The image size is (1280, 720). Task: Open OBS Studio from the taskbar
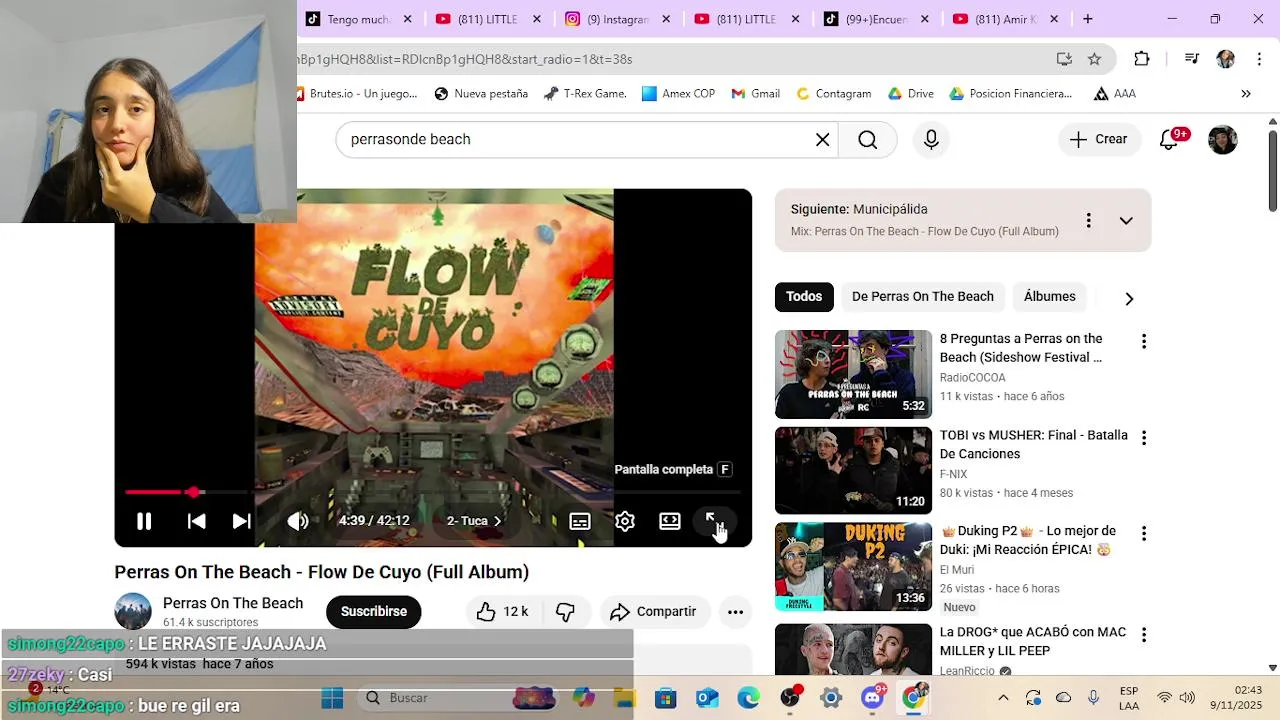point(790,697)
